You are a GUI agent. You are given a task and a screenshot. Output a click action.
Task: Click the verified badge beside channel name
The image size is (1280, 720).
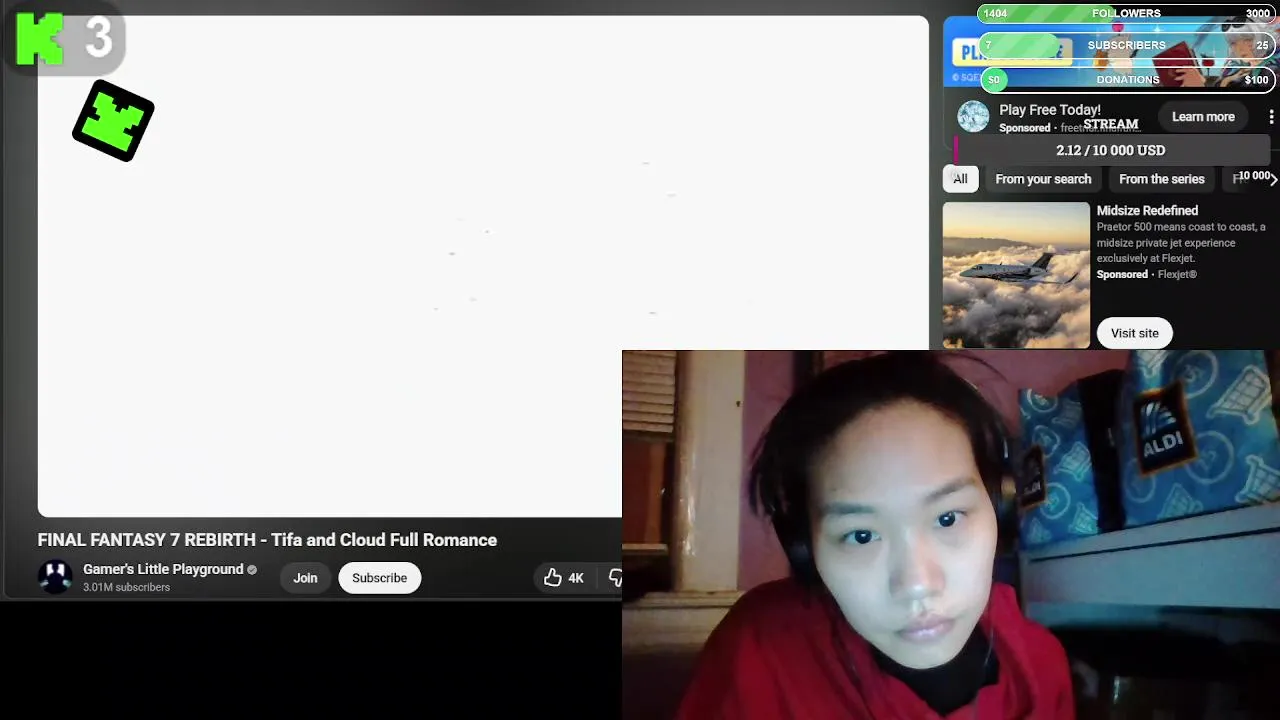[x=252, y=570]
